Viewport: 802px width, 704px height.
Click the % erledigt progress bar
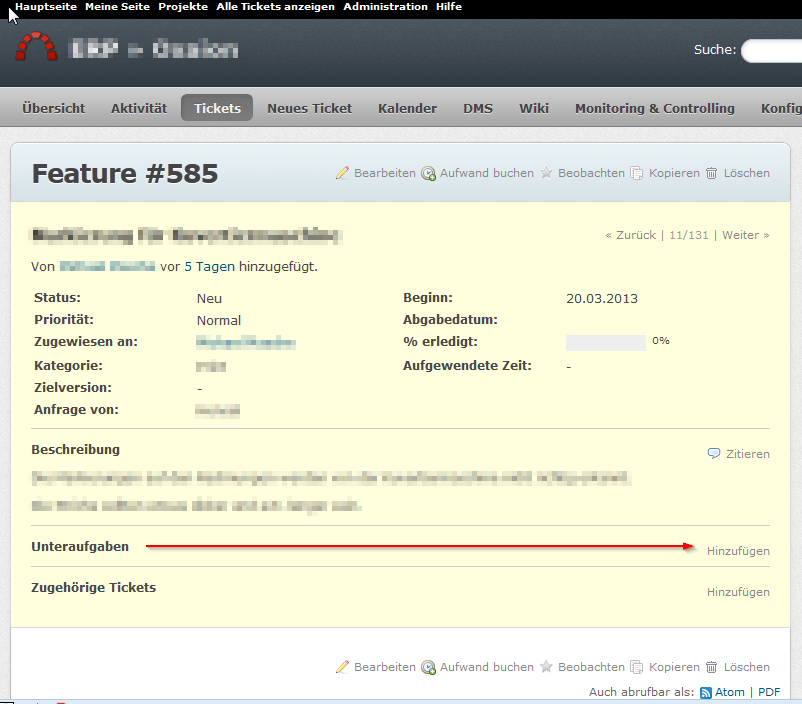point(605,342)
